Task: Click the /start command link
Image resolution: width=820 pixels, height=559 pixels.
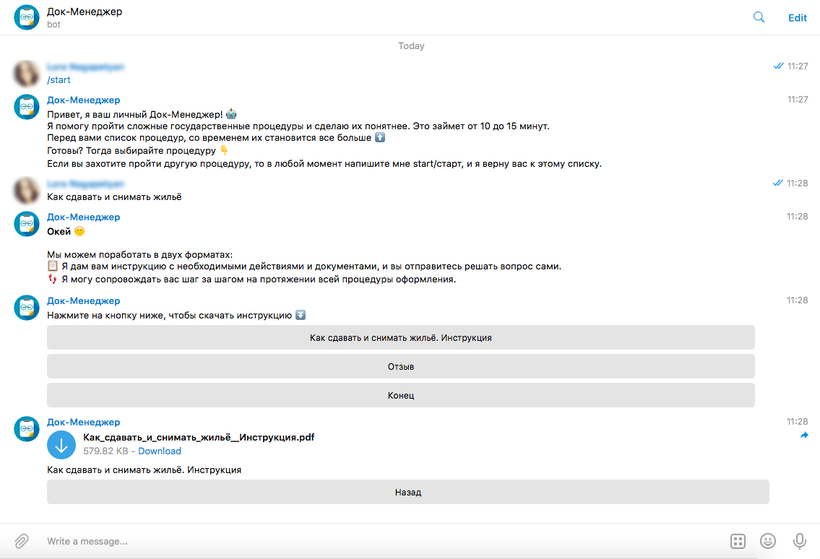Action: click(59, 80)
